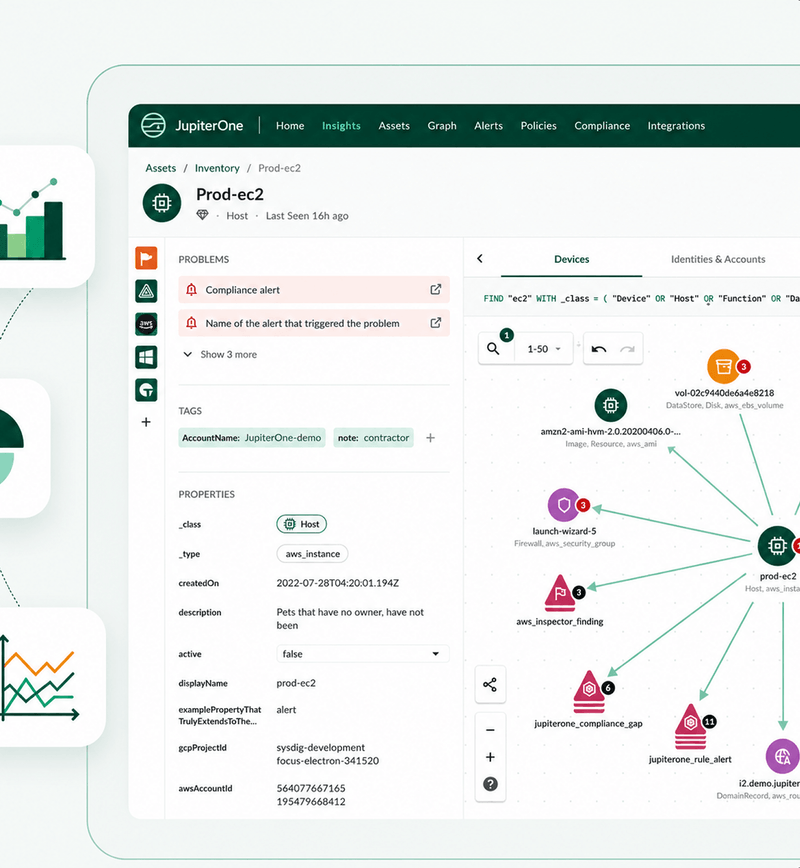Viewport: 800px width, 868px height.
Task: Go to Assets in top navigation bar
Action: point(394,126)
